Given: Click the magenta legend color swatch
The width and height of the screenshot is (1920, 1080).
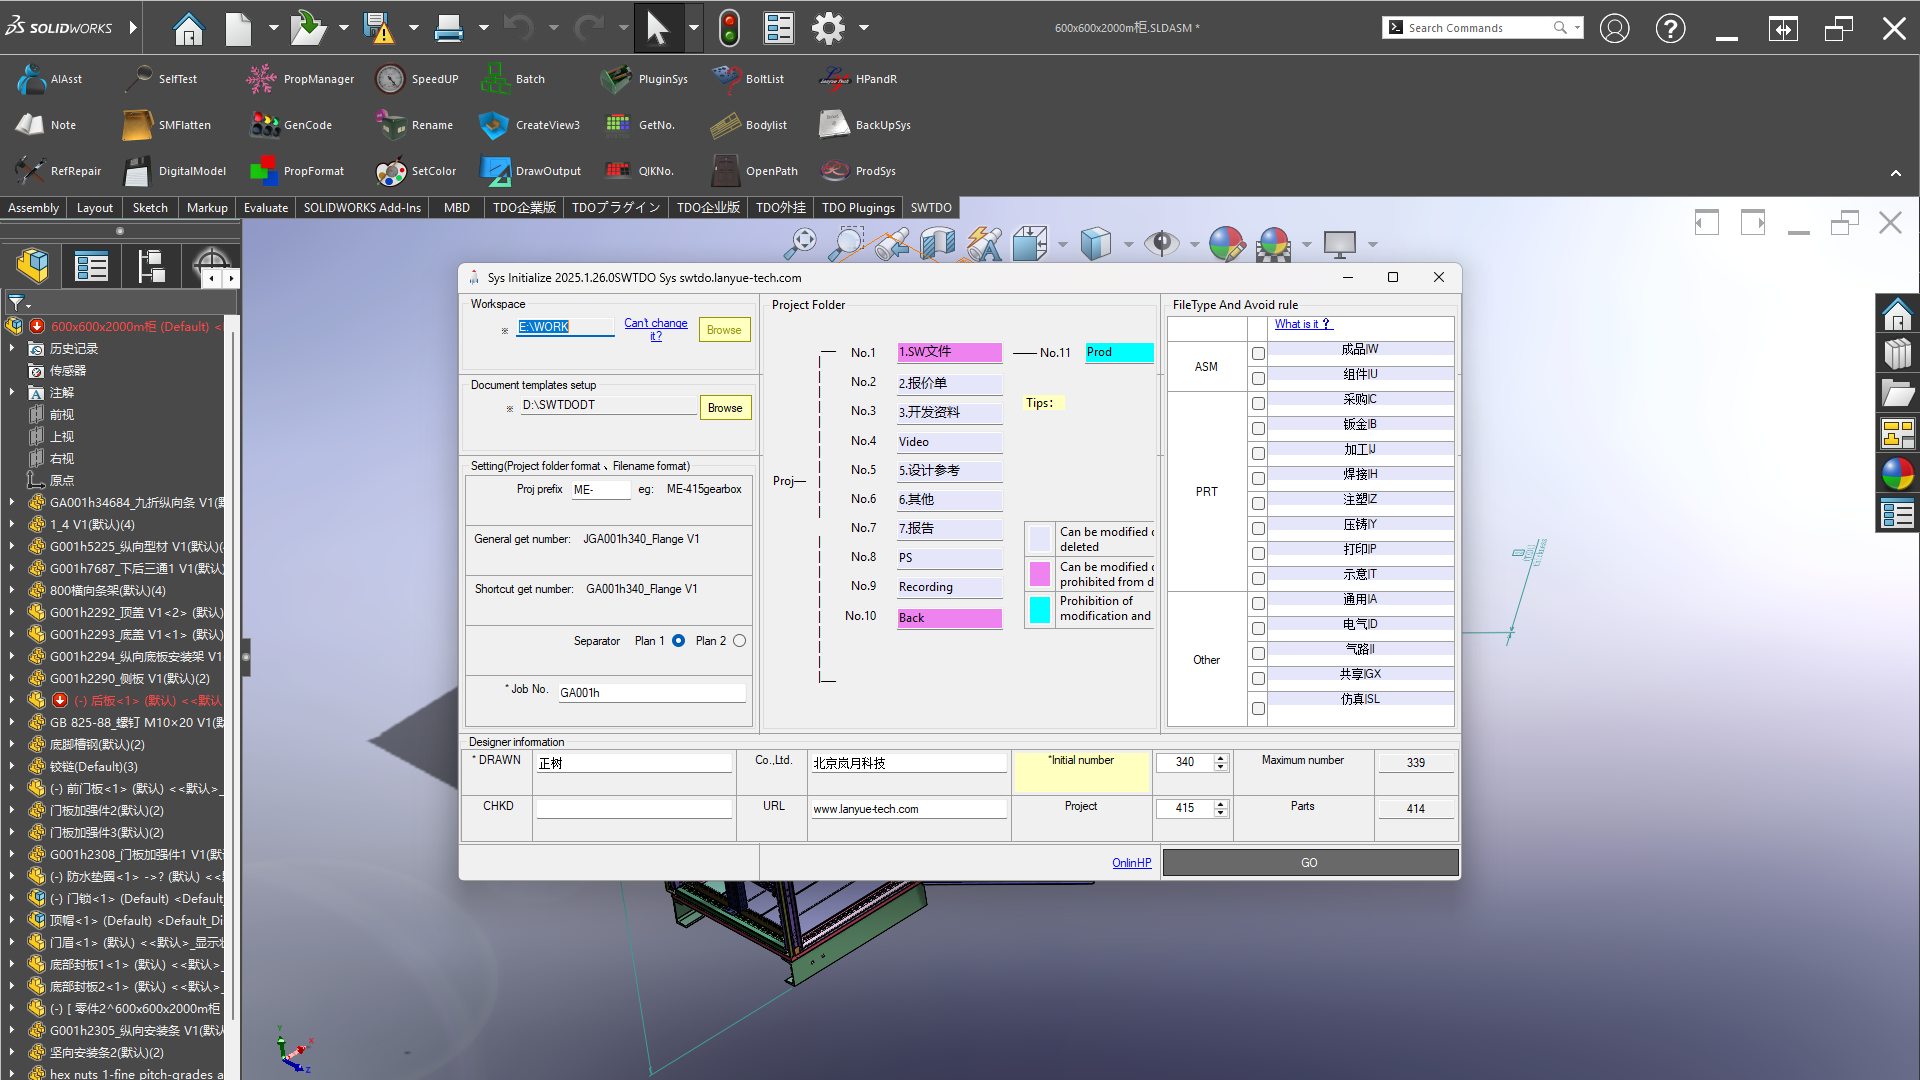Looking at the screenshot, I should click(x=1040, y=574).
